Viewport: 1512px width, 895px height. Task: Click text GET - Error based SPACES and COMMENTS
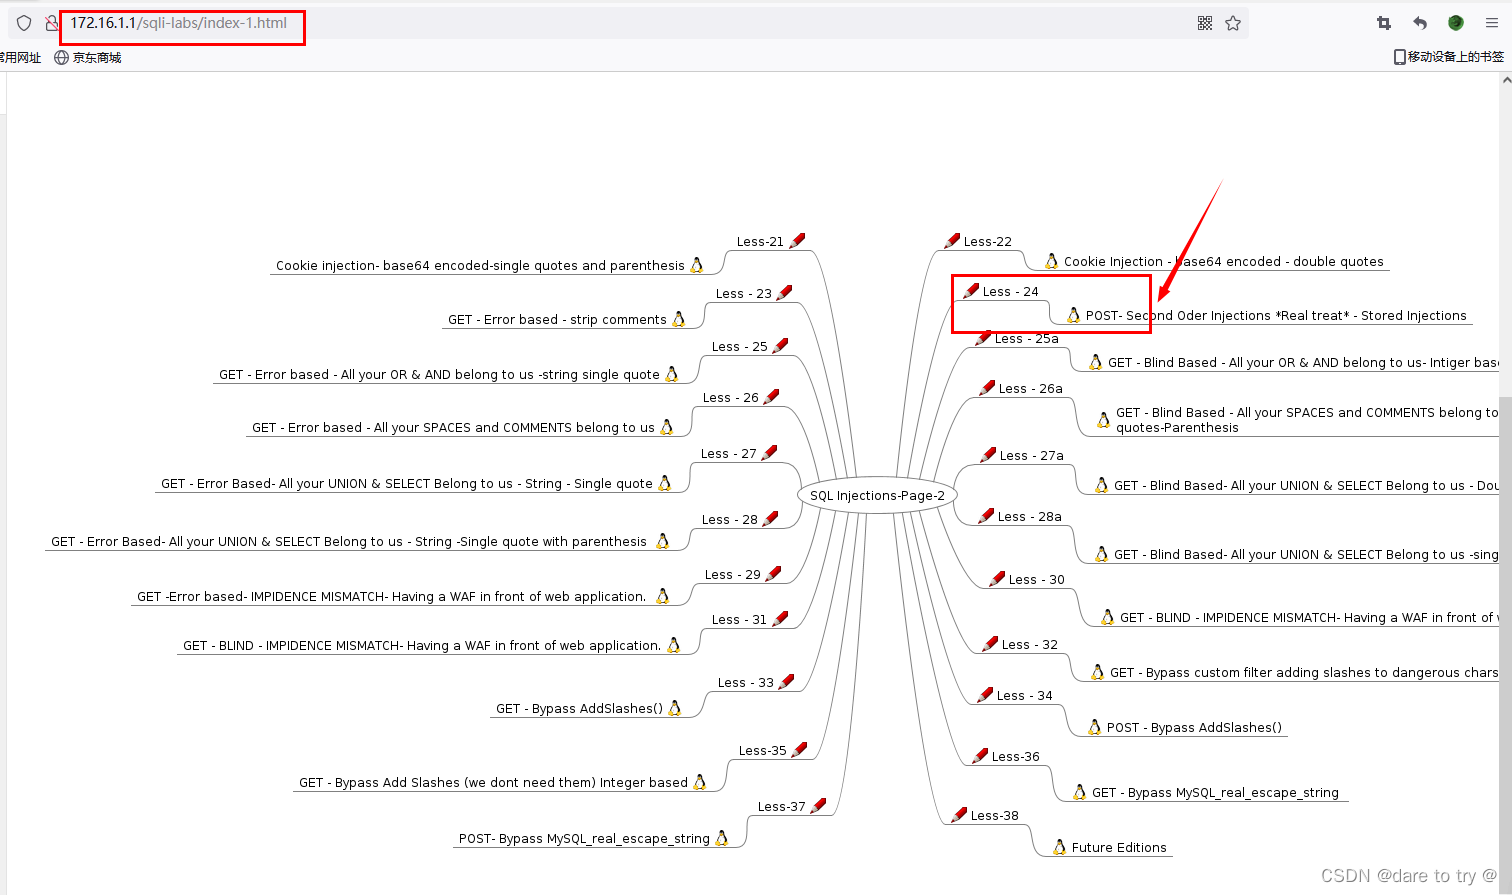click(453, 428)
